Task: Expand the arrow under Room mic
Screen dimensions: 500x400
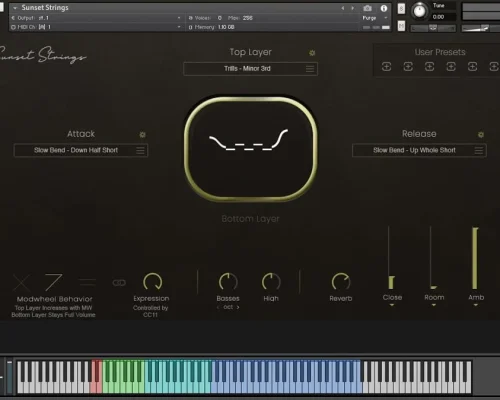Action: coord(434,305)
